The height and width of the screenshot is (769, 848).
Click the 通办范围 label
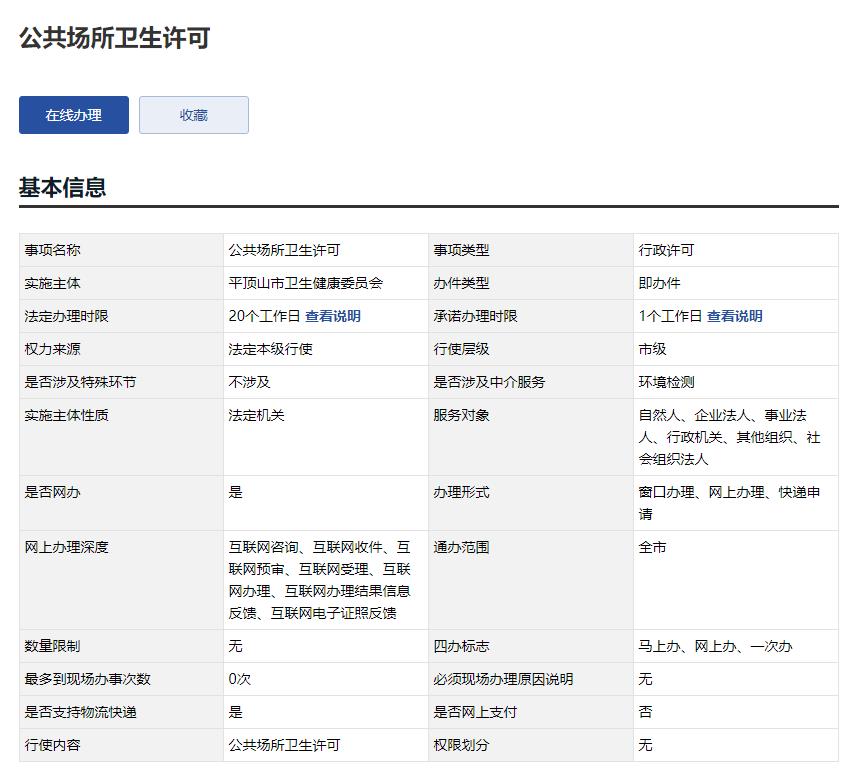(461, 547)
